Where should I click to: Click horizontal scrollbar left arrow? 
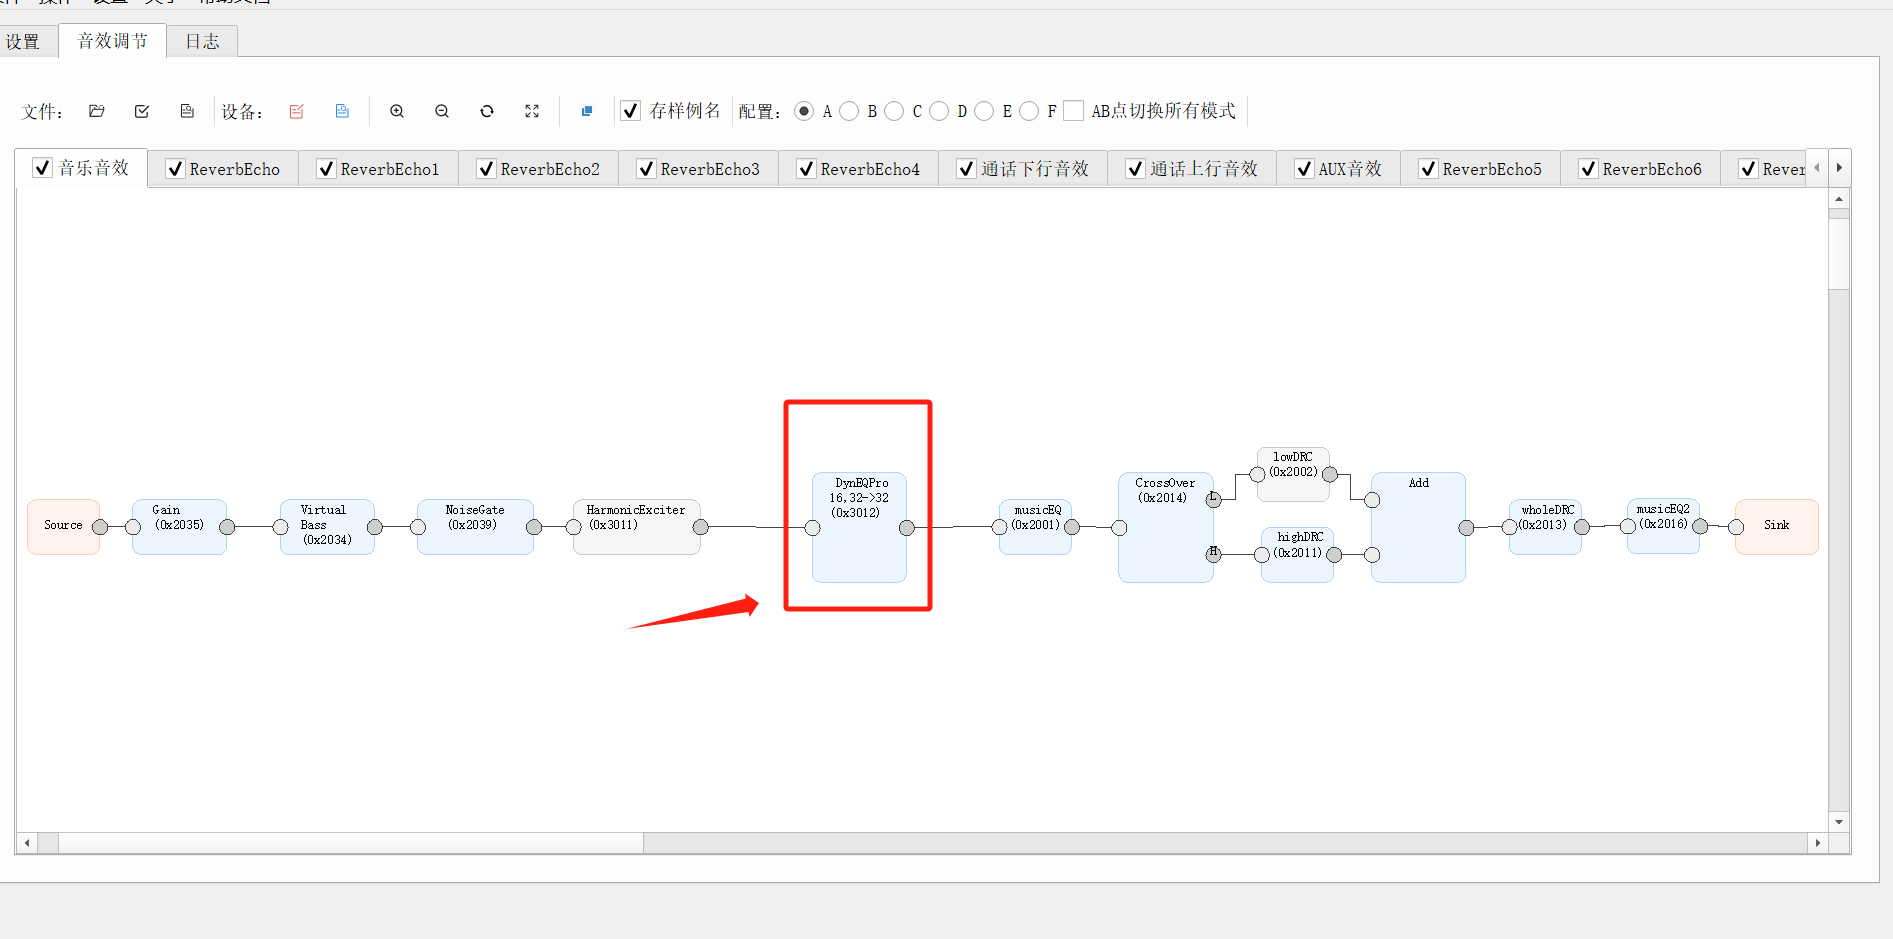tap(27, 843)
